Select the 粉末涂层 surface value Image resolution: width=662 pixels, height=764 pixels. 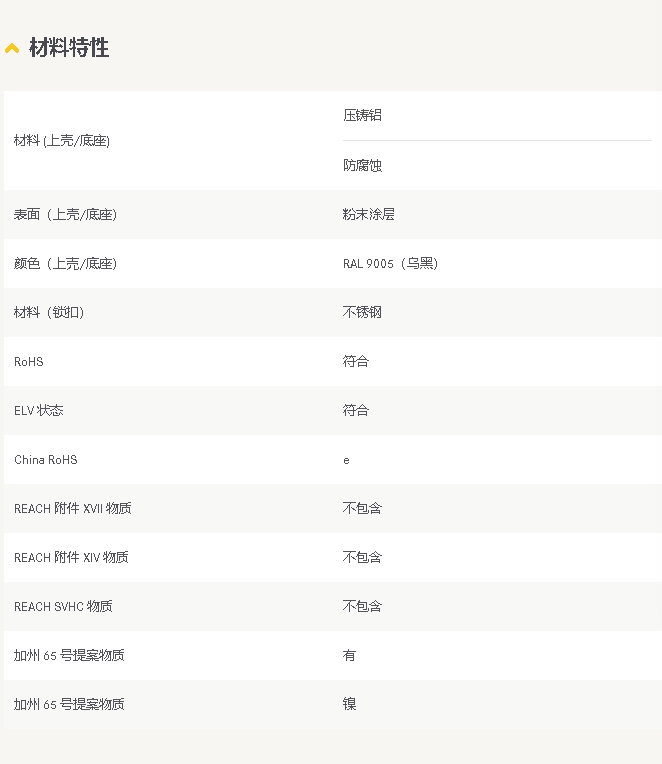point(369,214)
